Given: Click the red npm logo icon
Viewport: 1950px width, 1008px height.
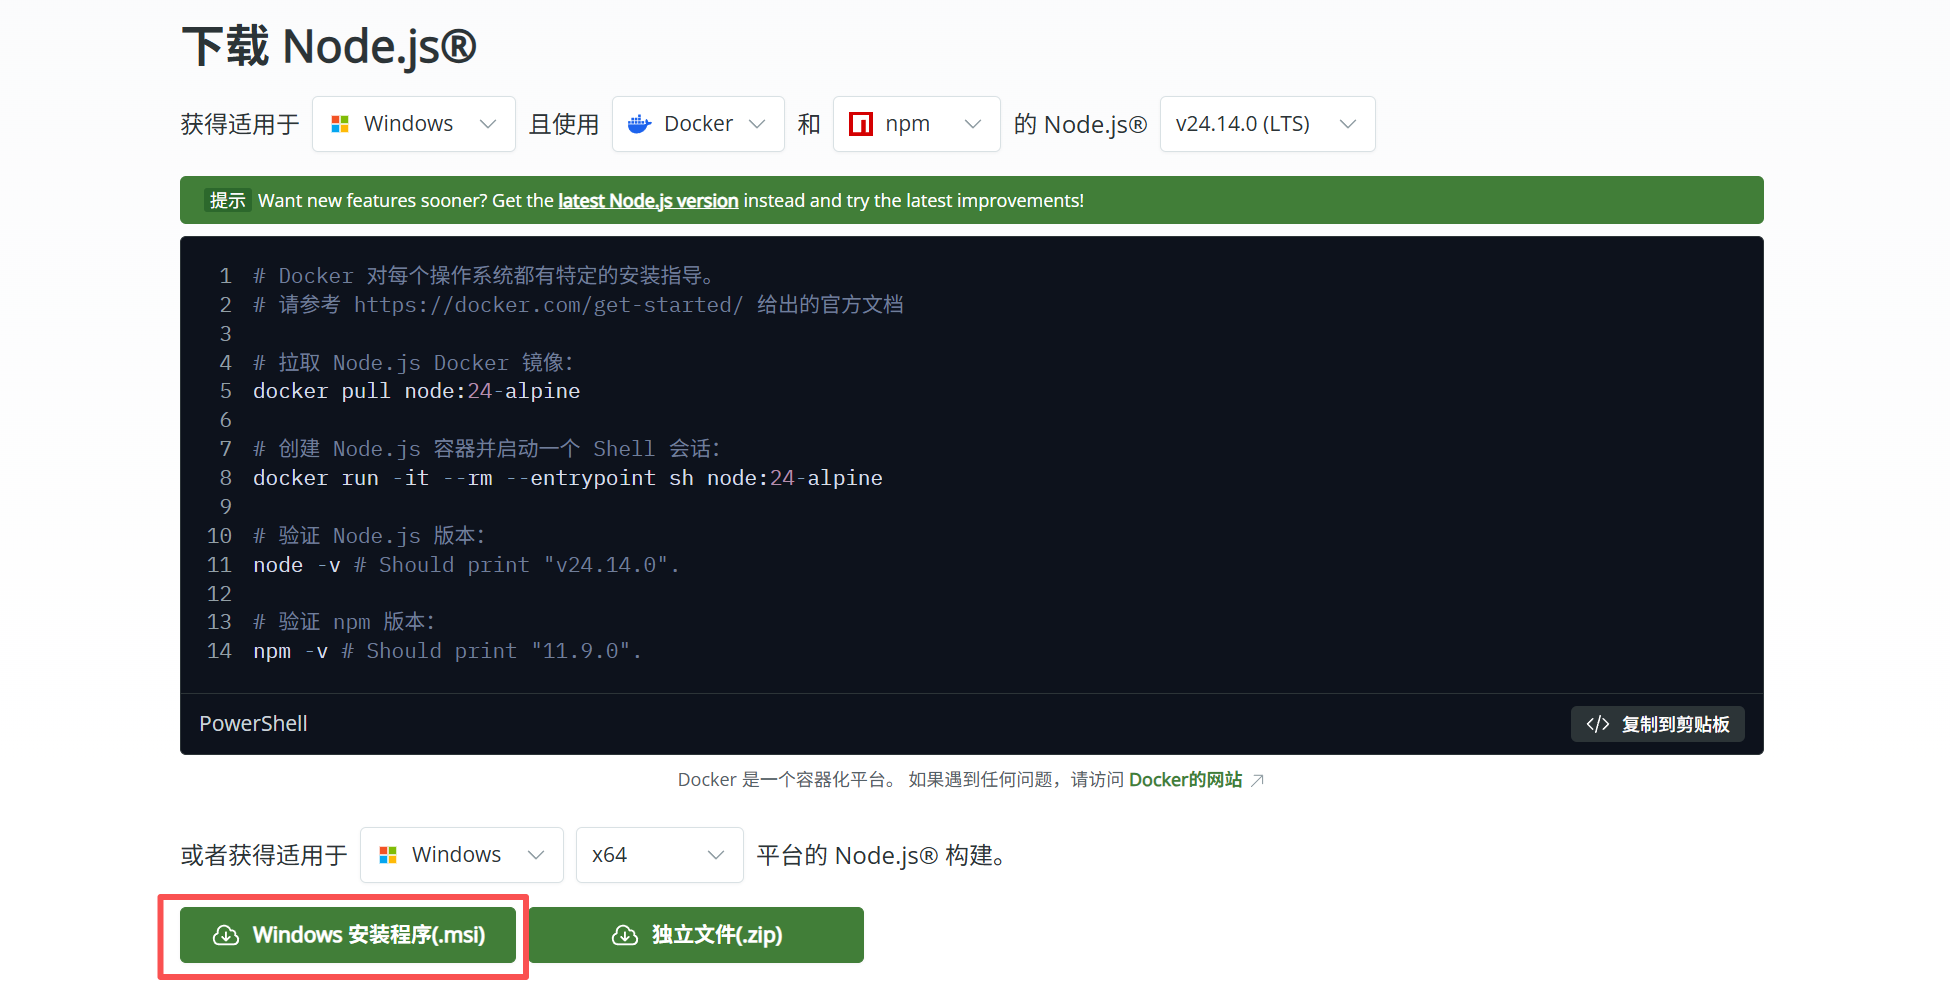Looking at the screenshot, I should pos(860,124).
